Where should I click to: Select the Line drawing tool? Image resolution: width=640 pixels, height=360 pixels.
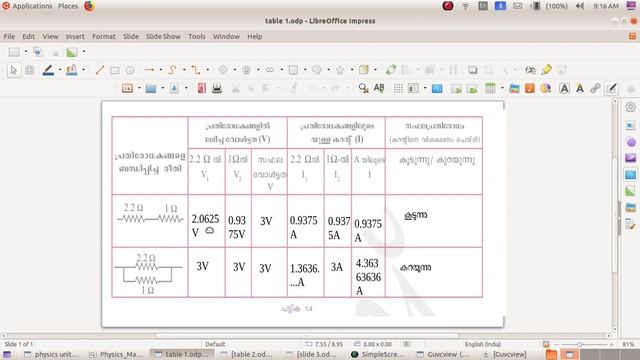tap(100, 70)
